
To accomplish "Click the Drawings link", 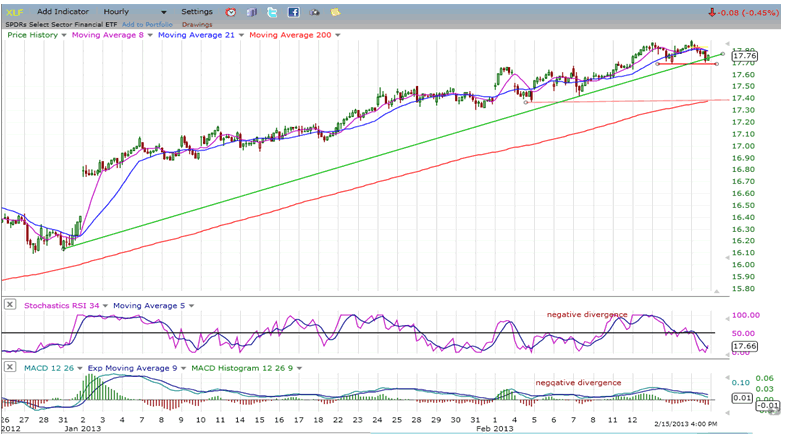I will click(x=197, y=23).
